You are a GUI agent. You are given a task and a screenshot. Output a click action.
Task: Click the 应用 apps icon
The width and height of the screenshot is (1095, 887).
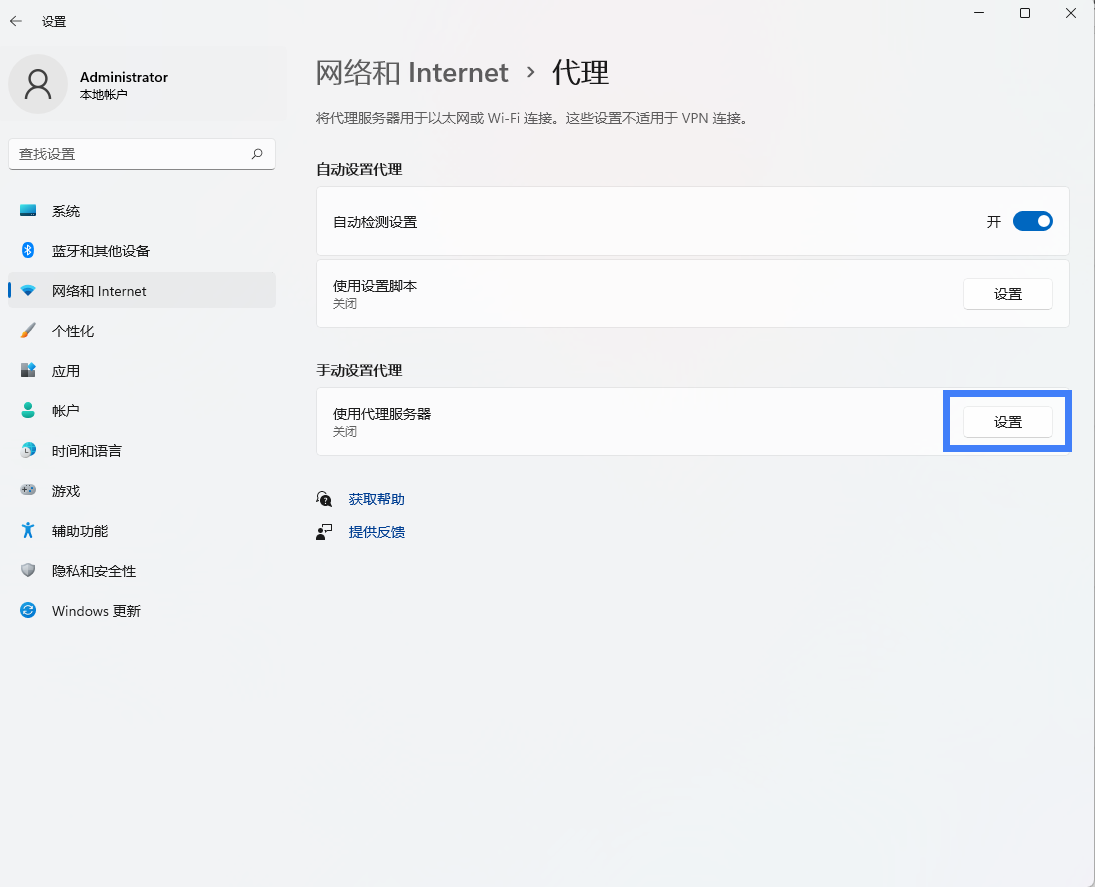pos(28,370)
